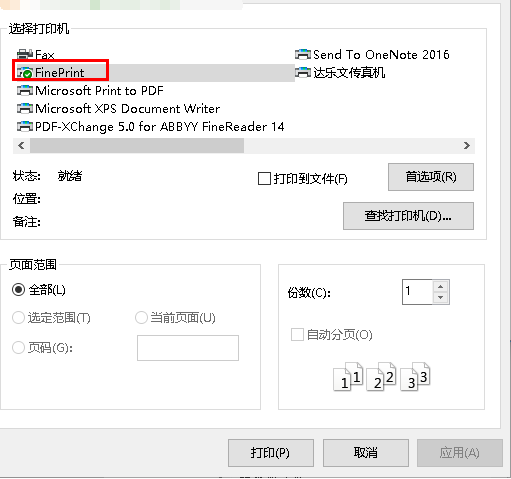
Task: Select the 全部 page range radio
Action: [18, 290]
